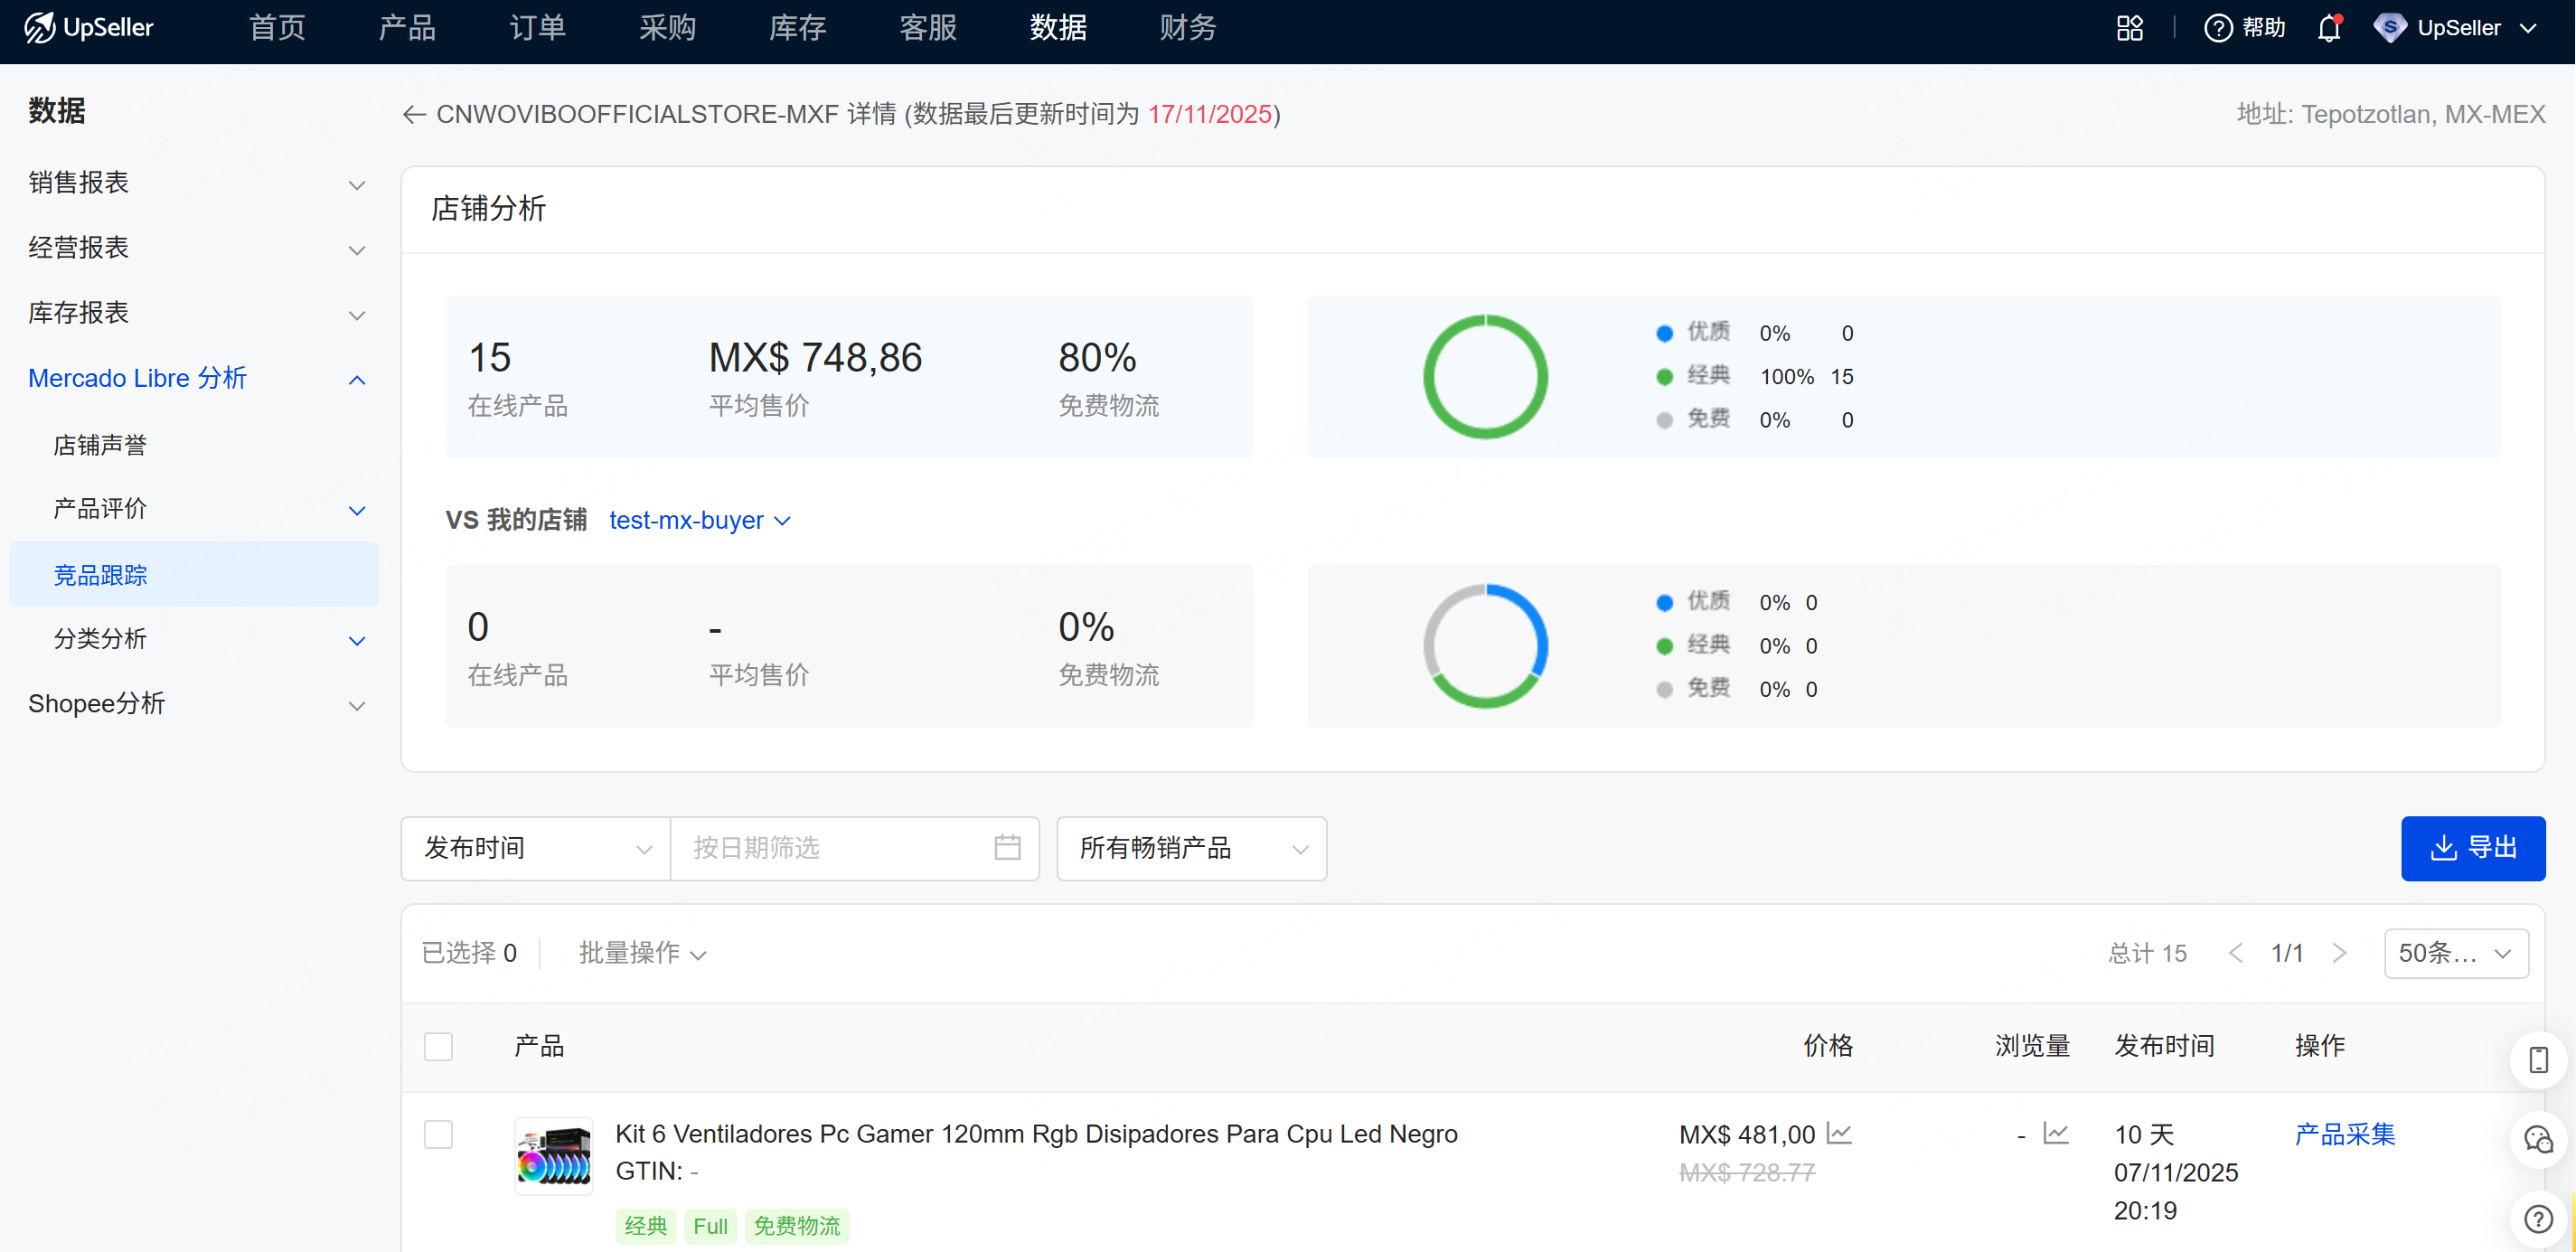The height and width of the screenshot is (1252, 2576).
Task: Tick the select-all checkbox in table header
Action: pos(438,1046)
